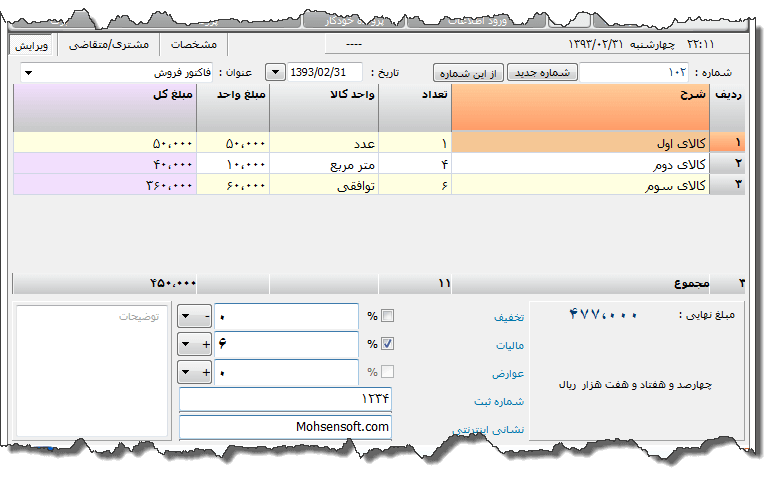
Task: Open the مشخصات tab
Action: (x=195, y=45)
